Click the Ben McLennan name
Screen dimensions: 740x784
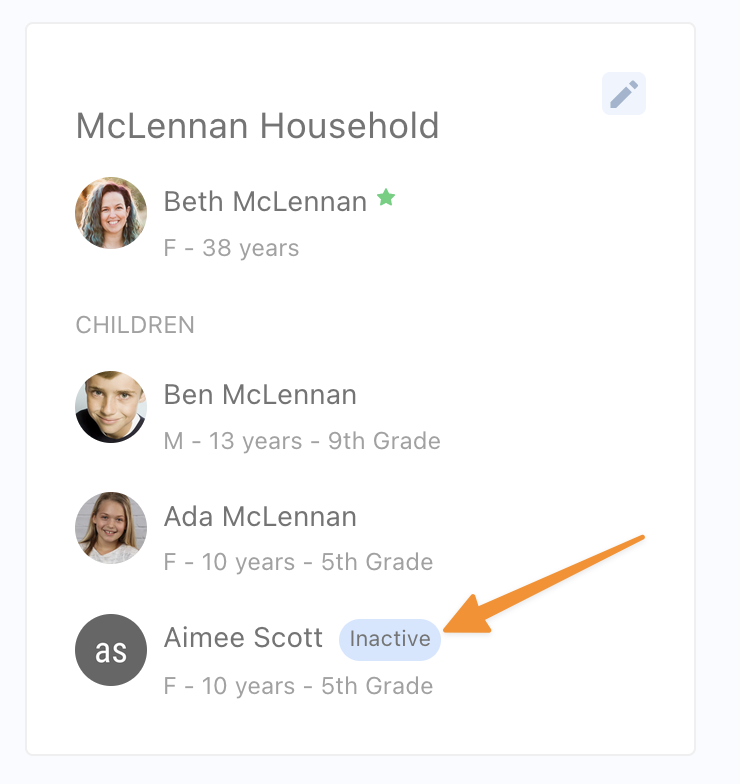pos(260,395)
